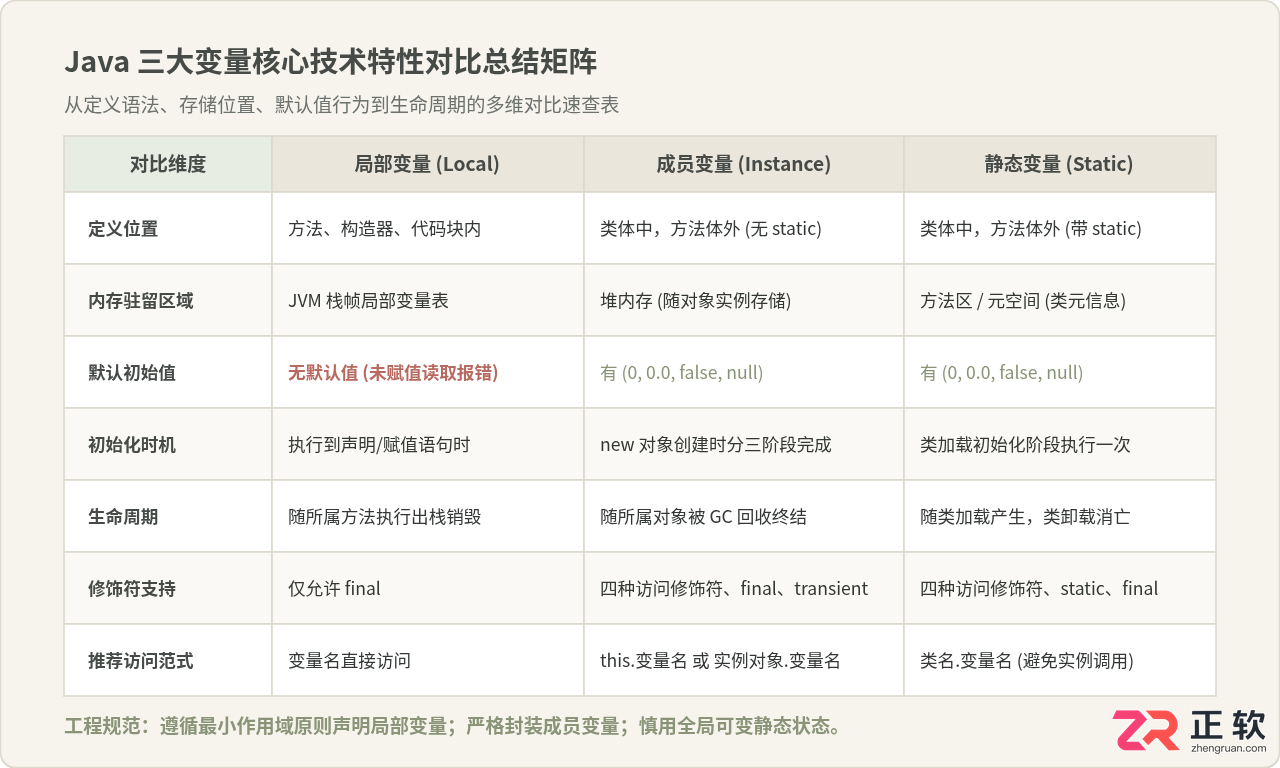Click the subtitle about 多维对比速查表

tap(342, 105)
